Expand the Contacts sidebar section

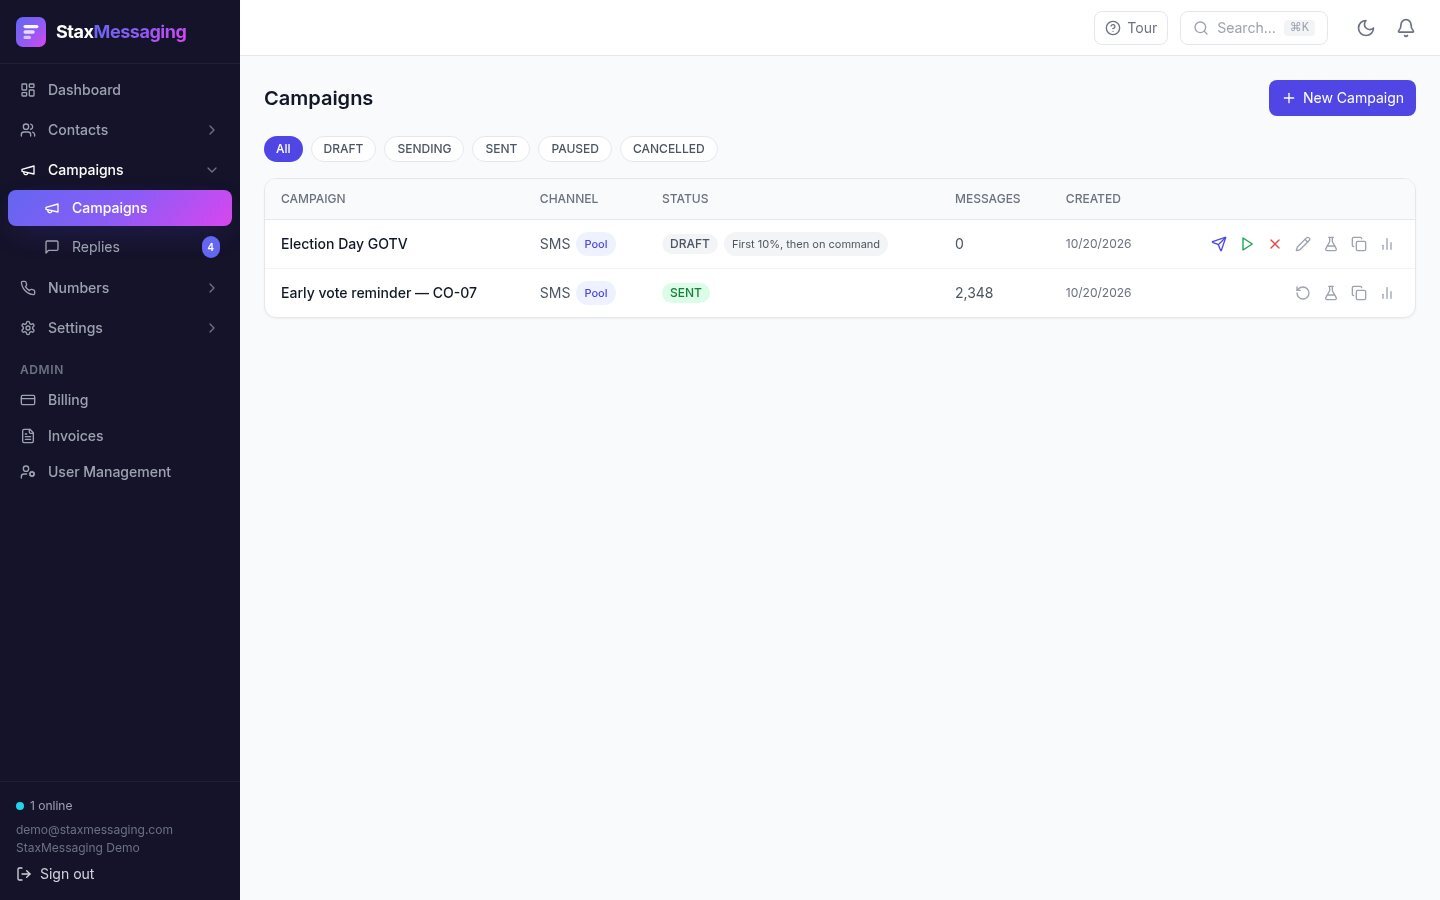pyautogui.click(x=120, y=130)
